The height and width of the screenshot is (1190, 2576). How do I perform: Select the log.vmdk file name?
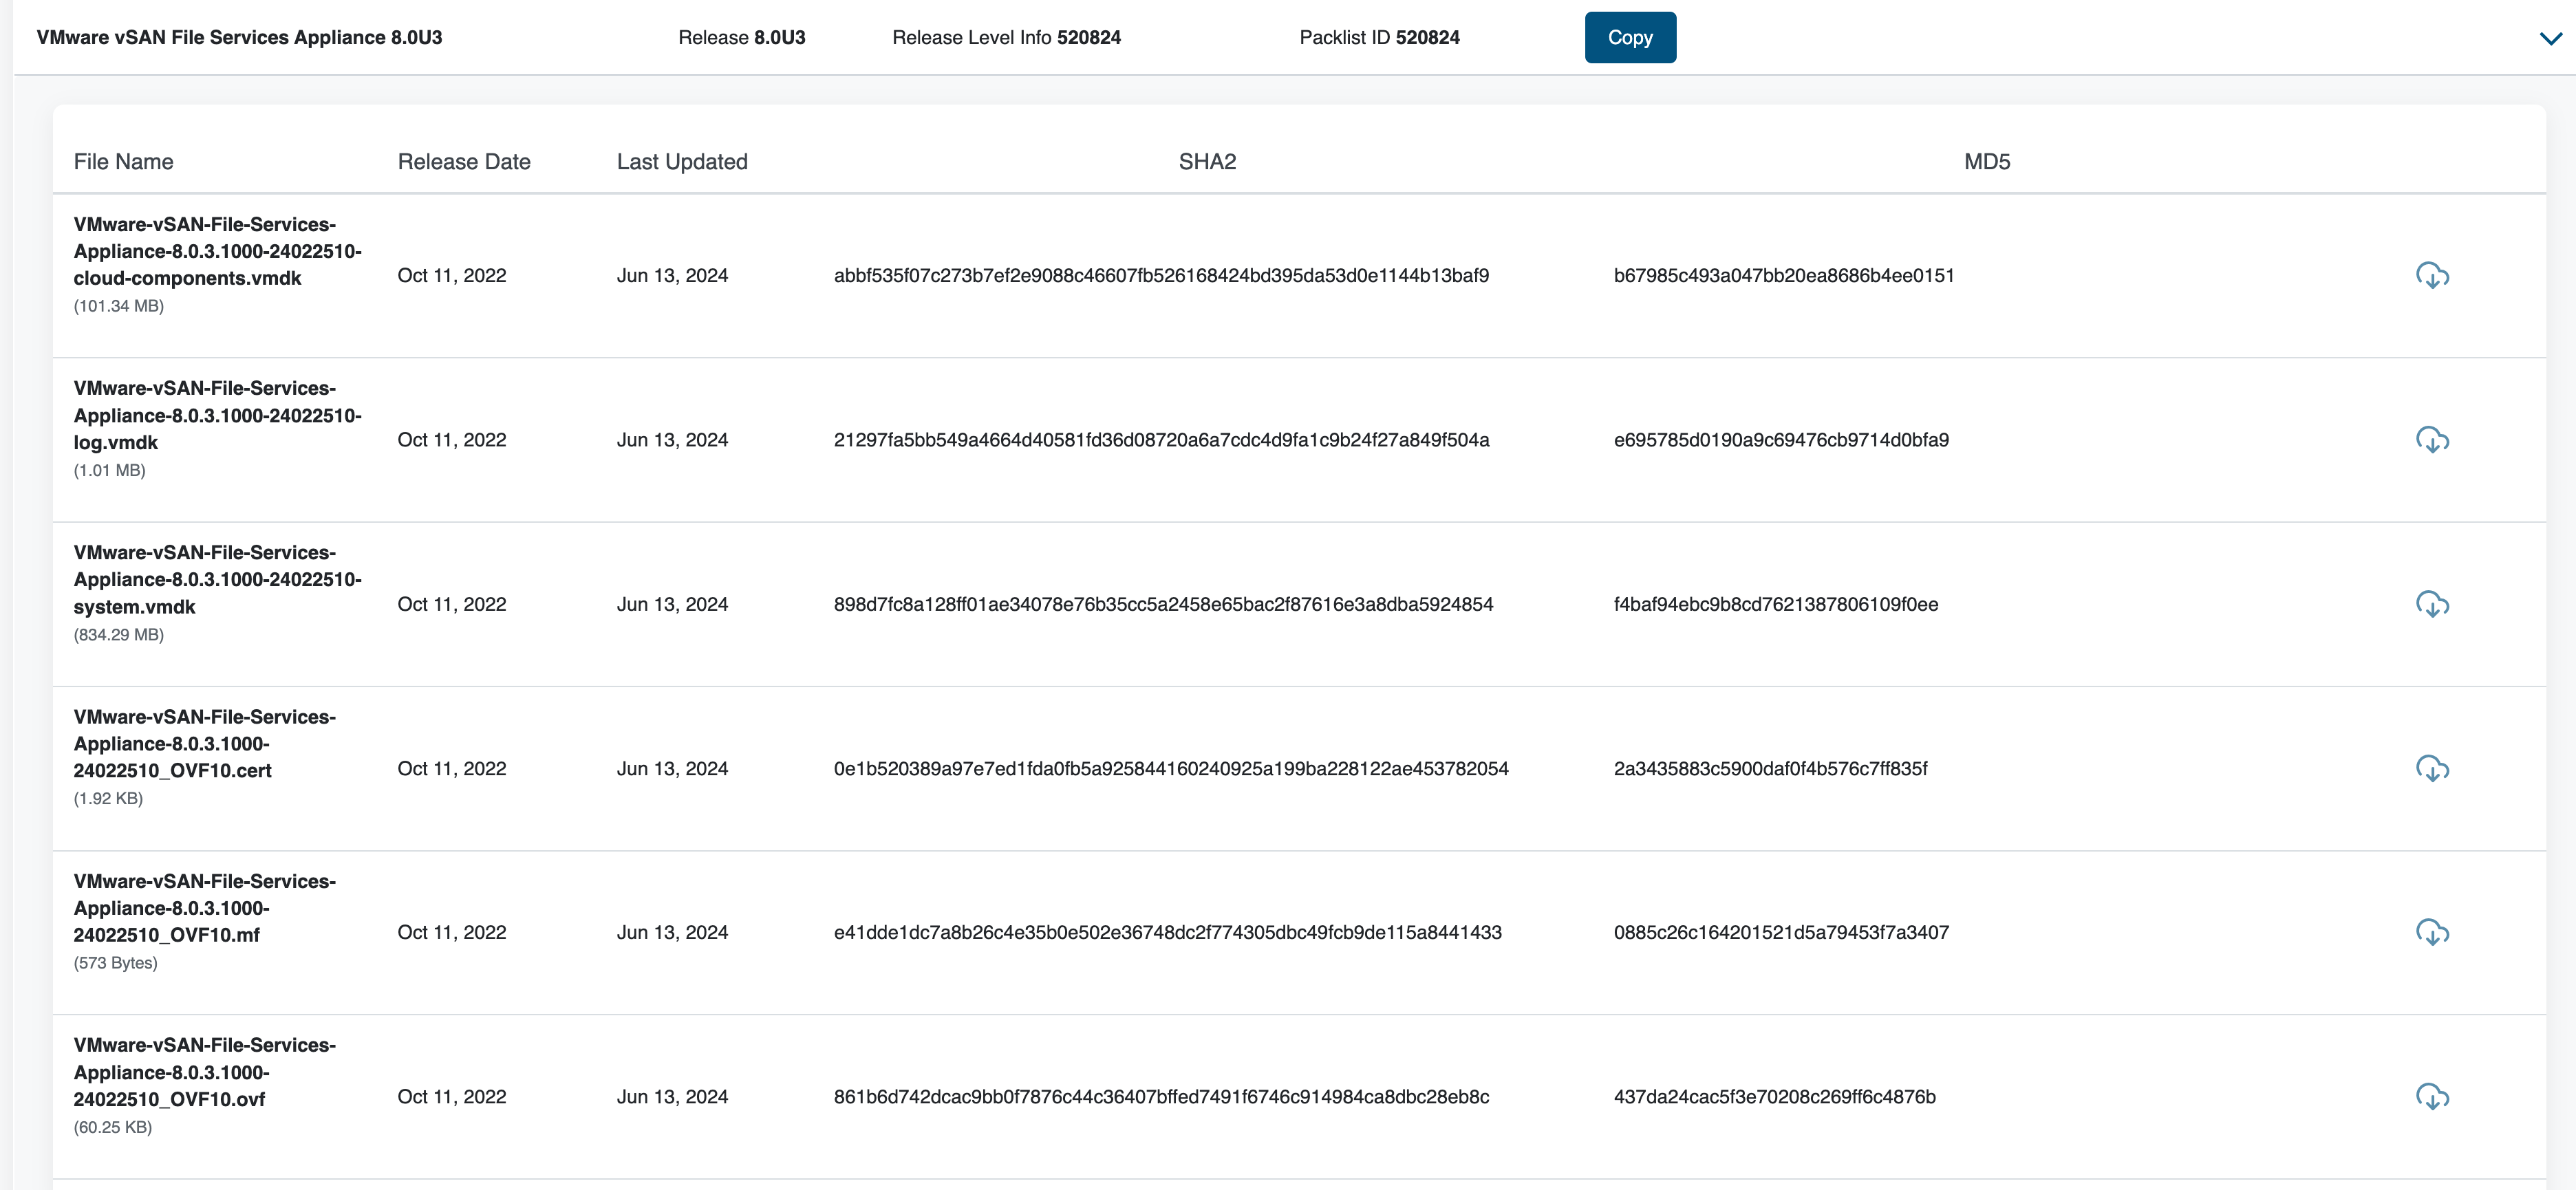[x=217, y=415]
